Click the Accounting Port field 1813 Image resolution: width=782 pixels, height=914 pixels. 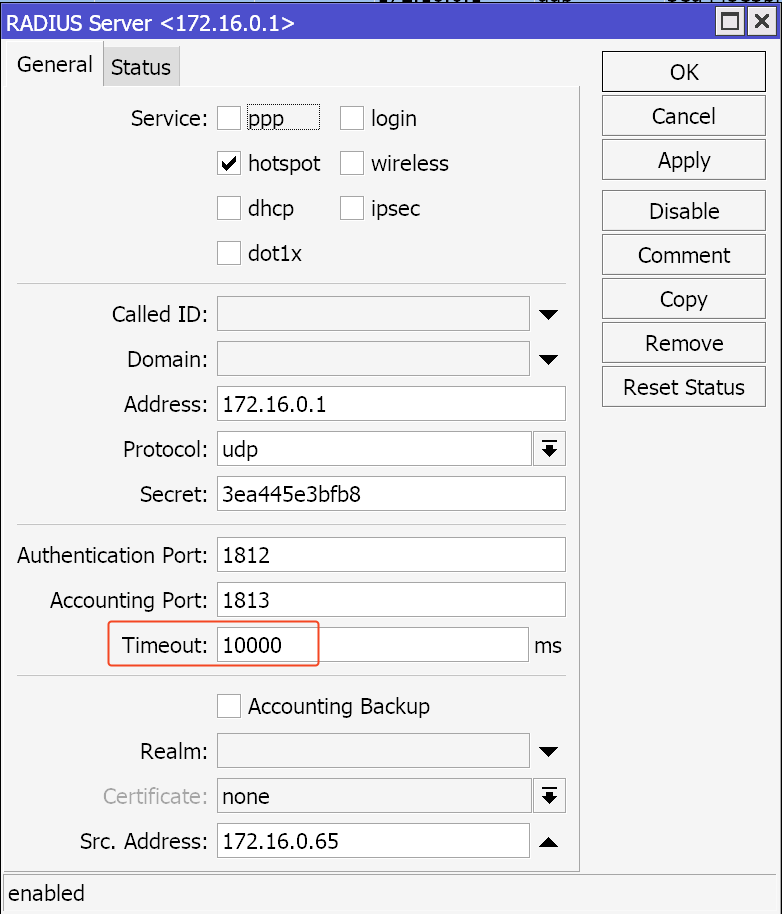[x=391, y=600]
